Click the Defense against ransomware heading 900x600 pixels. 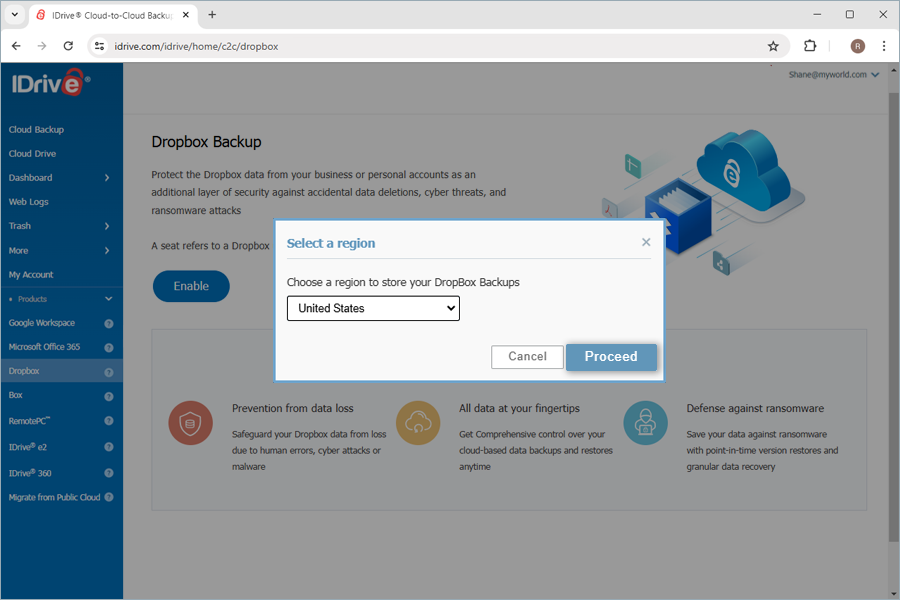click(755, 408)
